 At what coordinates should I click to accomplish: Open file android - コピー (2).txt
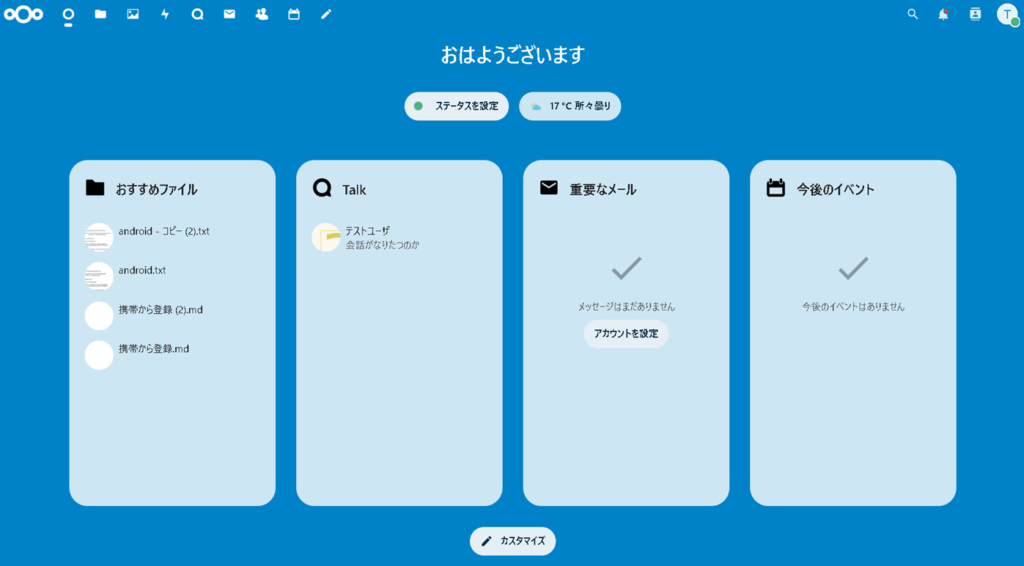[x=163, y=232]
